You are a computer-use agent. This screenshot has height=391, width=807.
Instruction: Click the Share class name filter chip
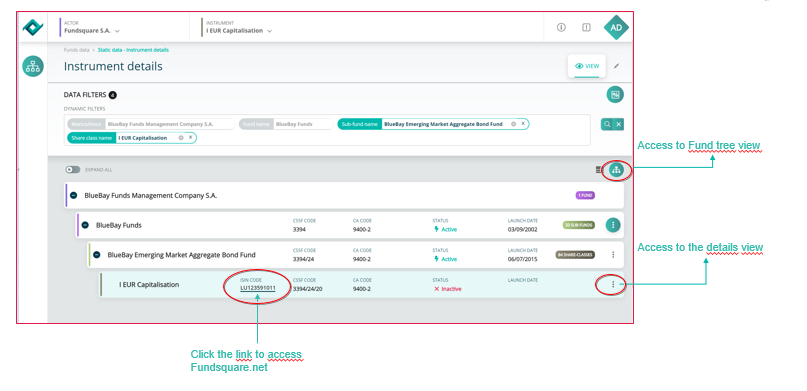(132, 138)
